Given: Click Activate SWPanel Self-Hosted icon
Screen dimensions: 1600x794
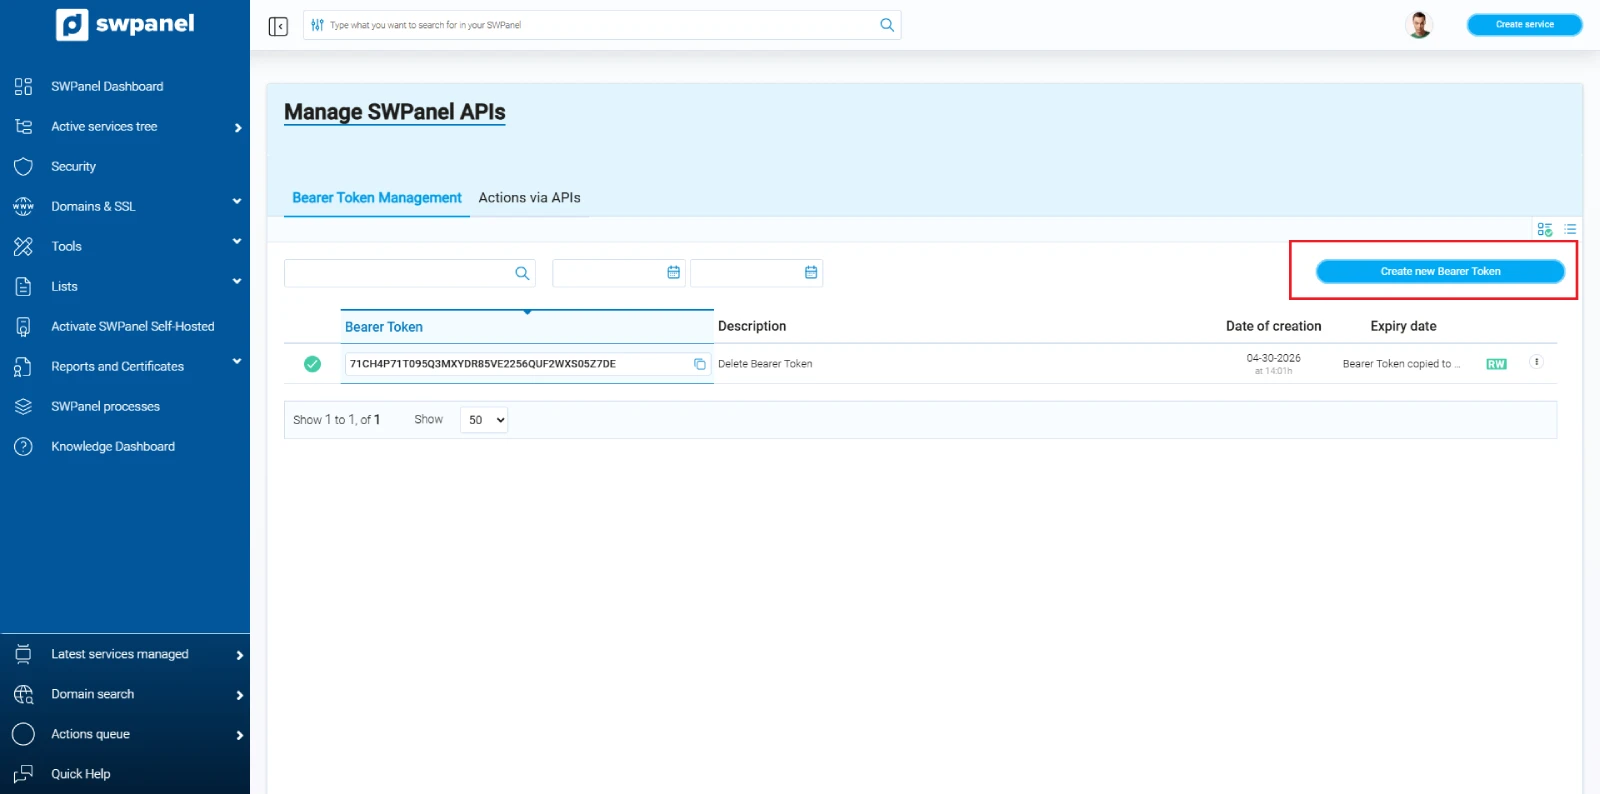Looking at the screenshot, I should [x=23, y=327].
